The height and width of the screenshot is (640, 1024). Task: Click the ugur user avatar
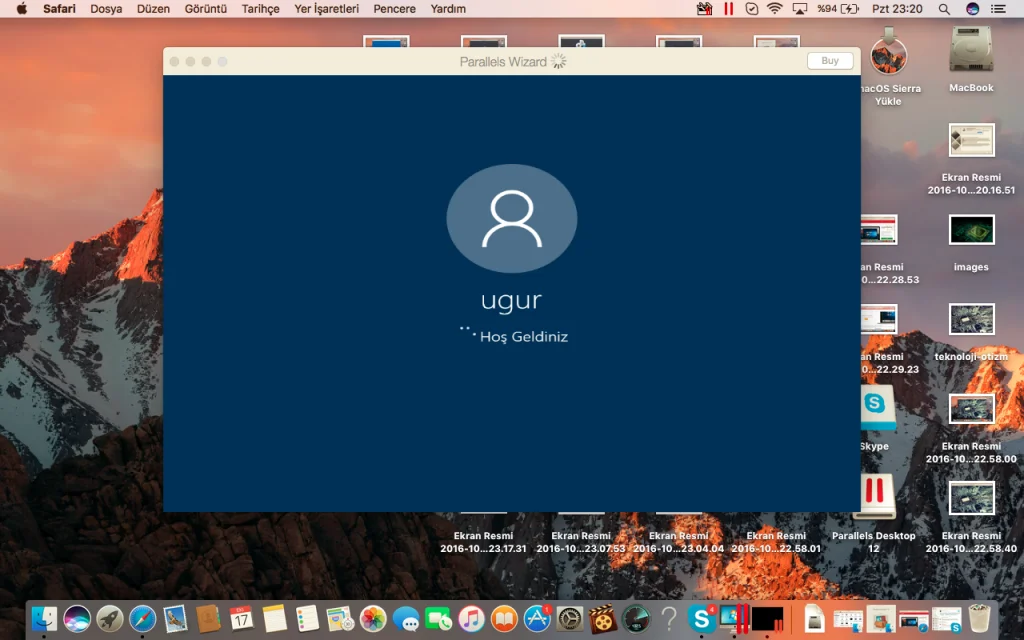coord(511,219)
